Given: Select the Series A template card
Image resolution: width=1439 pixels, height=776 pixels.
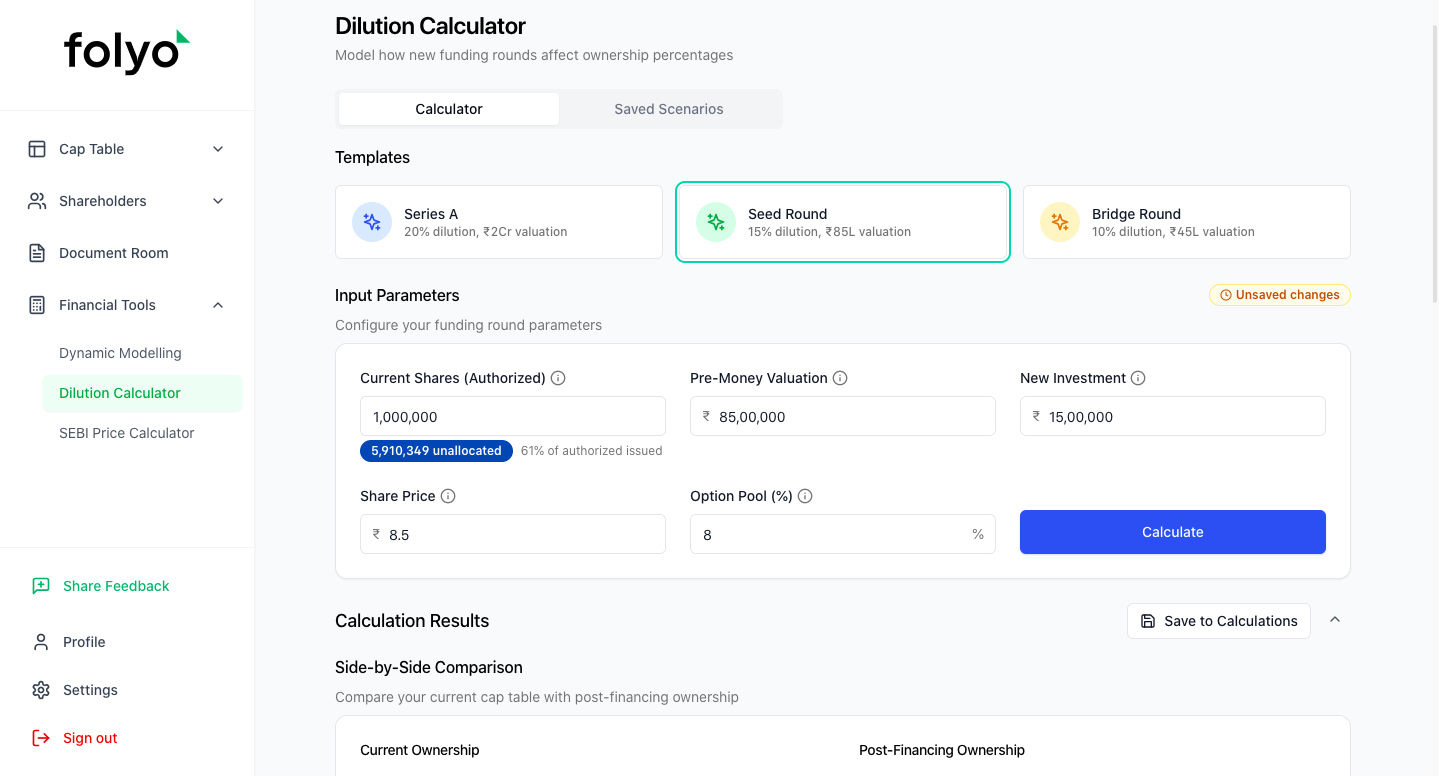Looking at the screenshot, I should tap(499, 222).
